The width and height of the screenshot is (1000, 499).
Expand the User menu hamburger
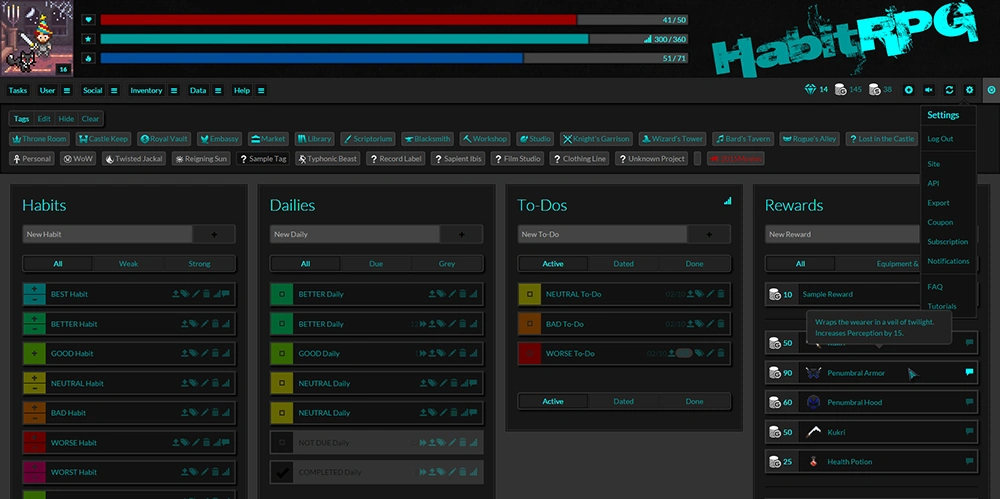[x=67, y=91]
